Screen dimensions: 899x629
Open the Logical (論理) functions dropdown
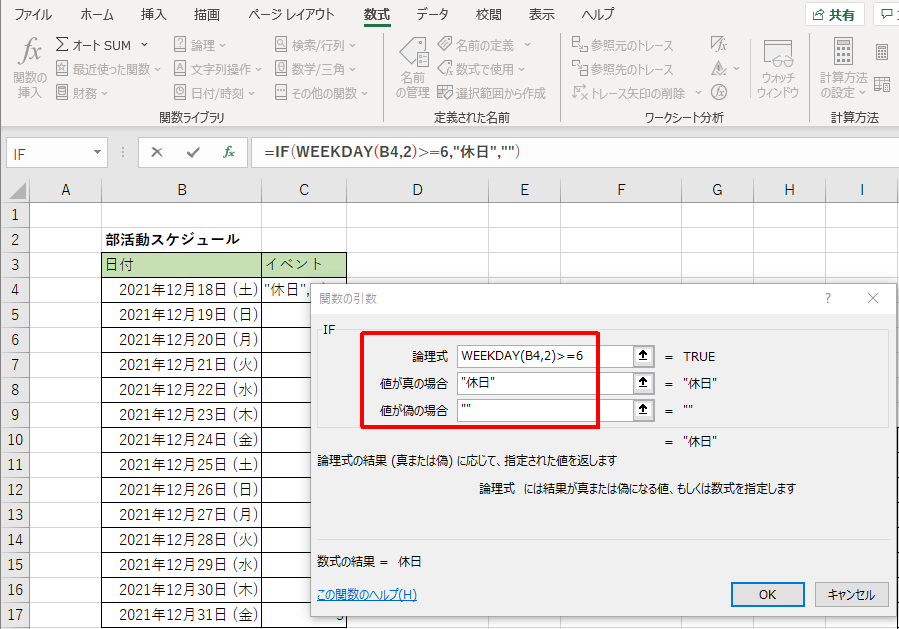200,45
